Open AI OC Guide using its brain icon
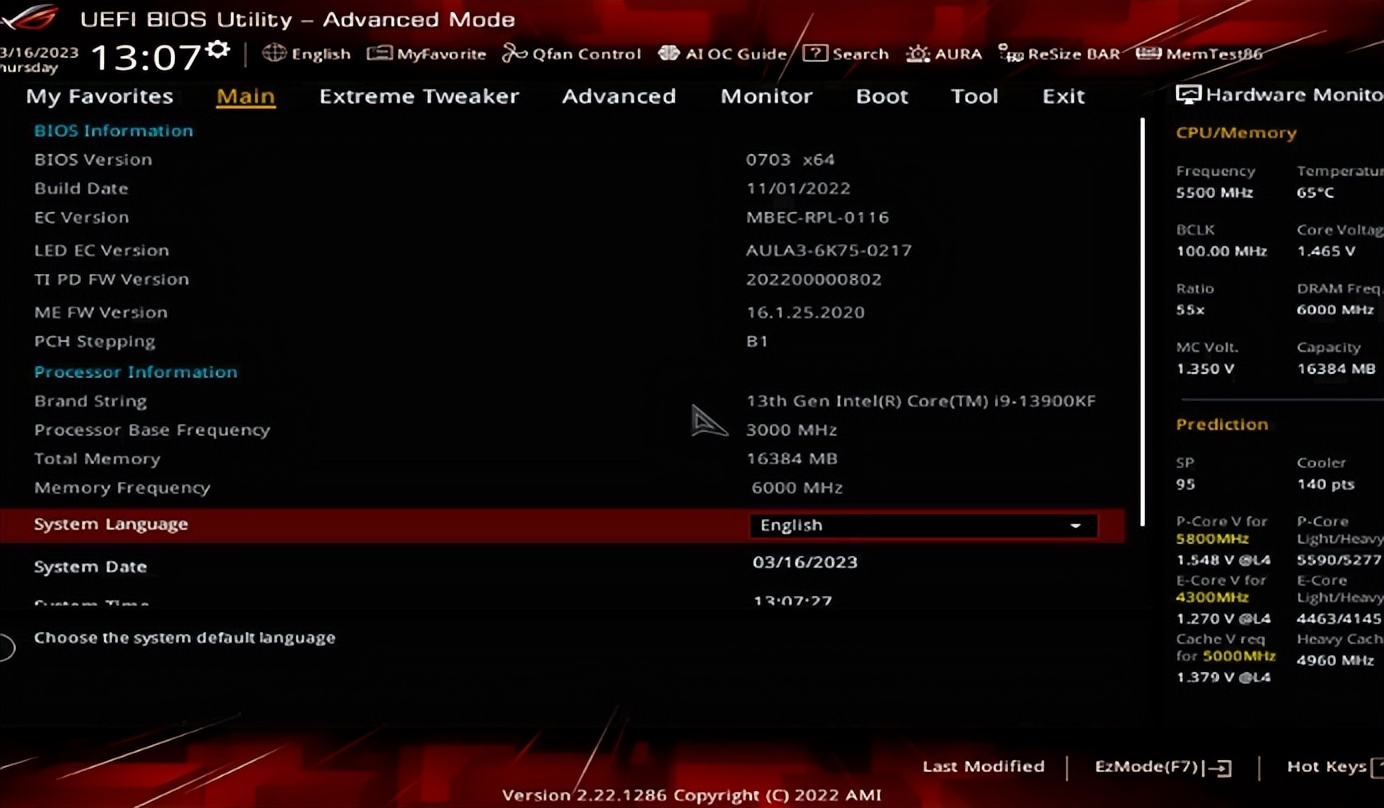 click(669, 53)
